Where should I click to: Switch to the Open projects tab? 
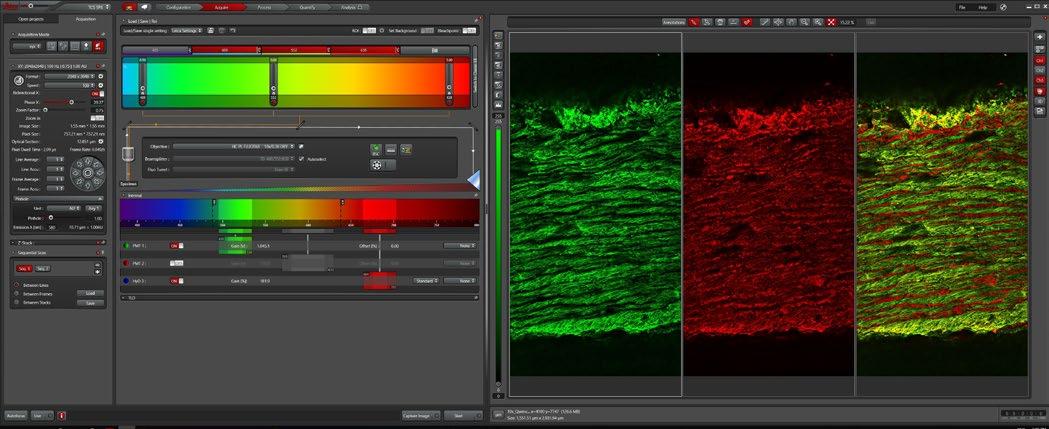[x=30, y=19]
